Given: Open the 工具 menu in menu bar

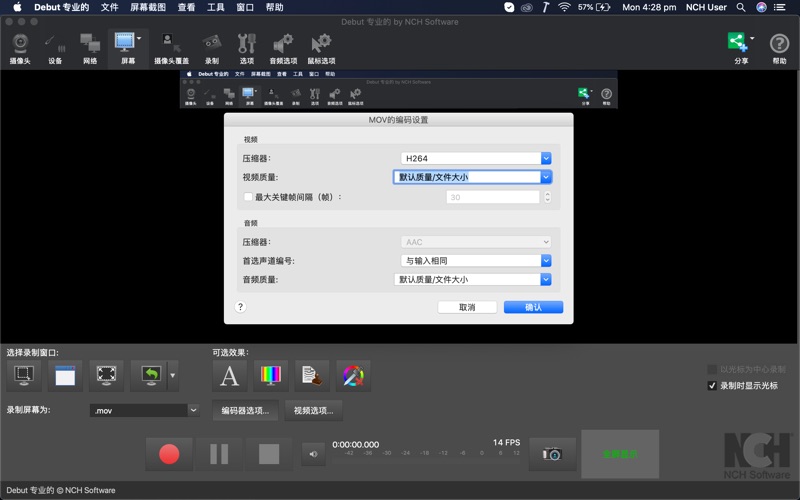Looking at the screenshot, I should (x=215, y=7).
